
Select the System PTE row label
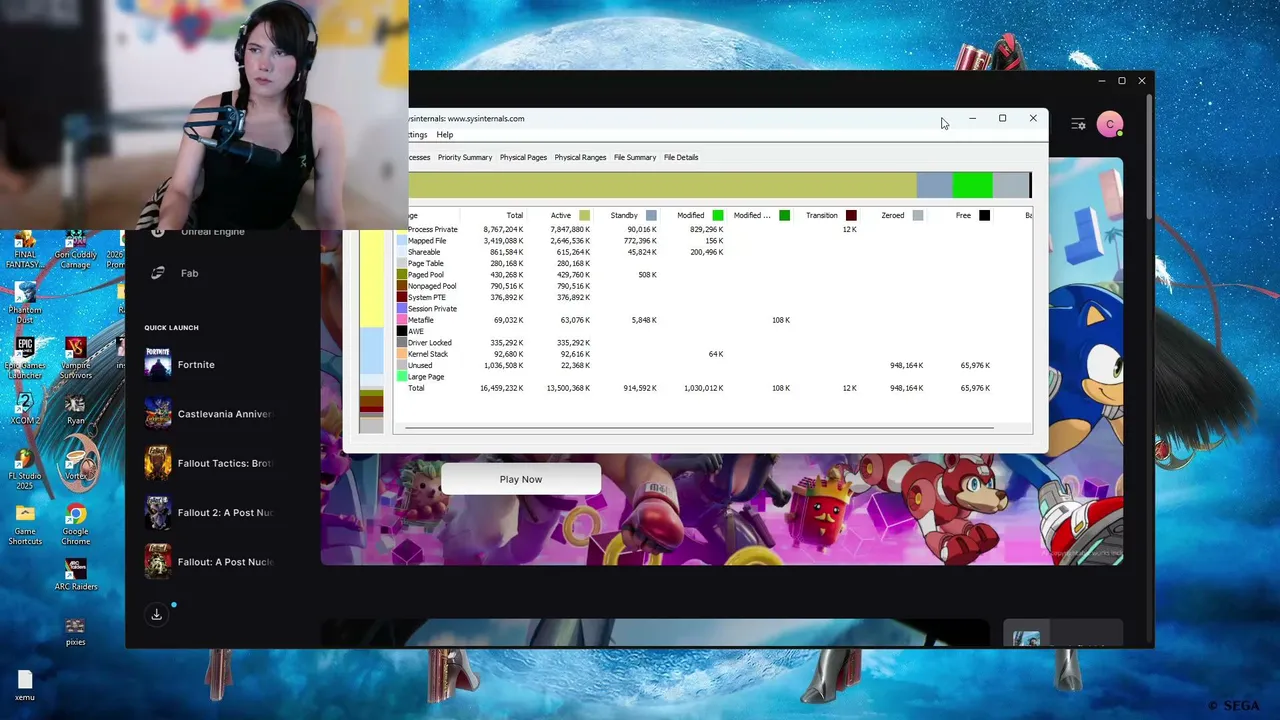(426, 297)
